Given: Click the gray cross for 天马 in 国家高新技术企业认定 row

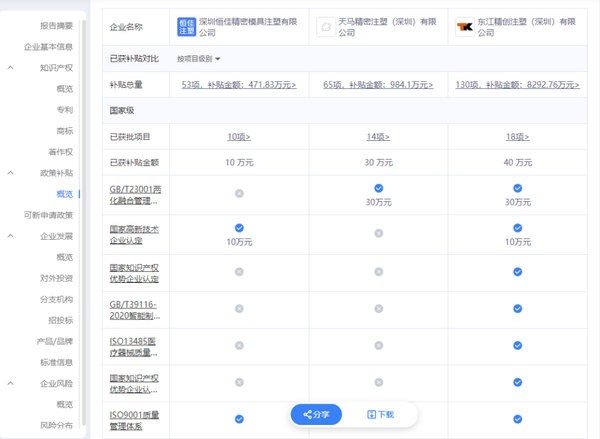Looking at the screenshot, I should click(378, 233).
